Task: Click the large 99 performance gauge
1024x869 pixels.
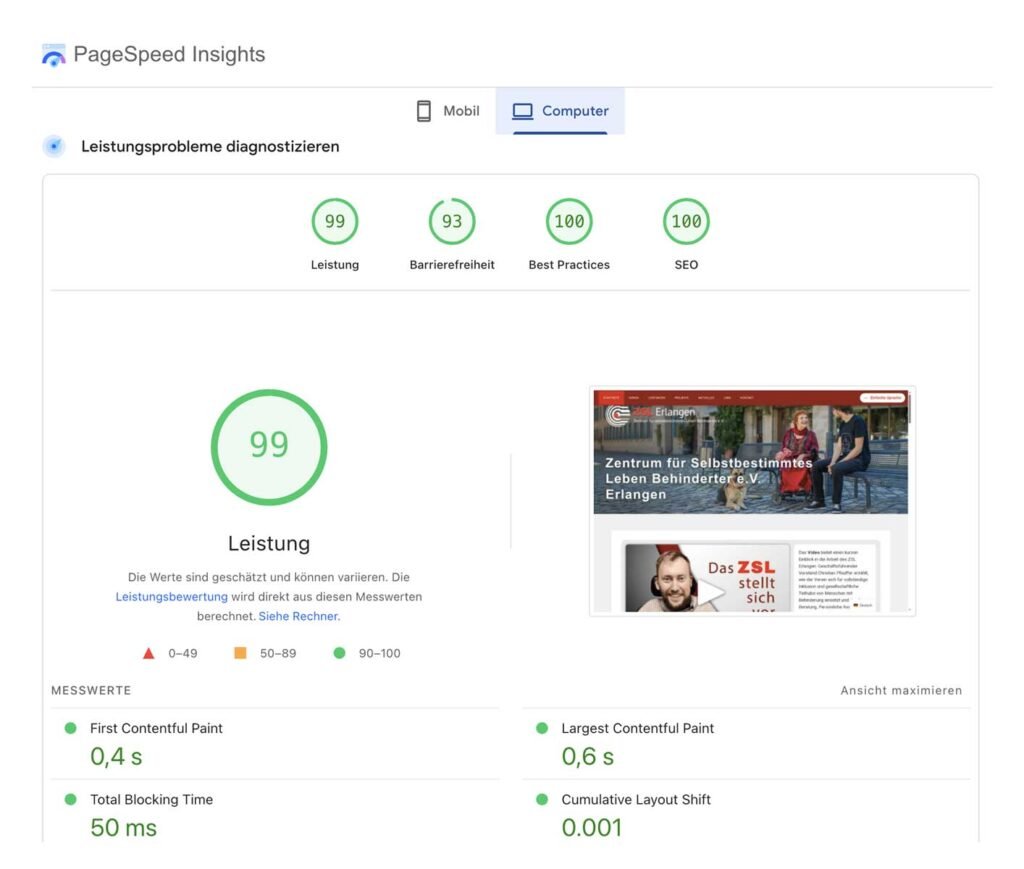Action: pos(269,447)
